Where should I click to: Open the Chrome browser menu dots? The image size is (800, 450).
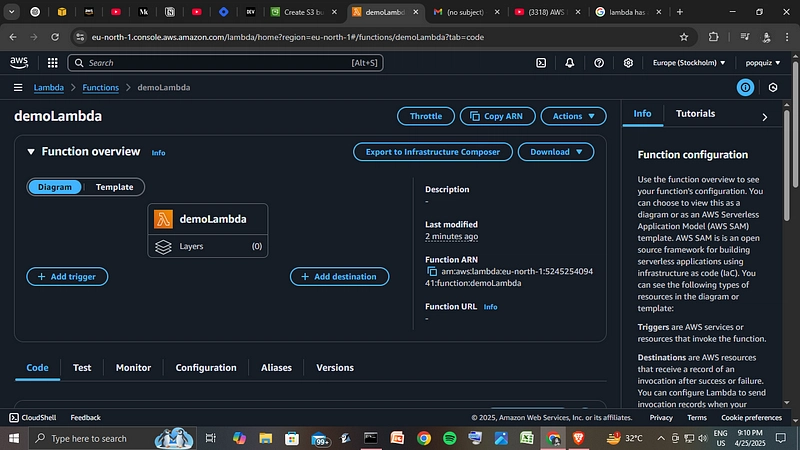click(x=787, y=37)
